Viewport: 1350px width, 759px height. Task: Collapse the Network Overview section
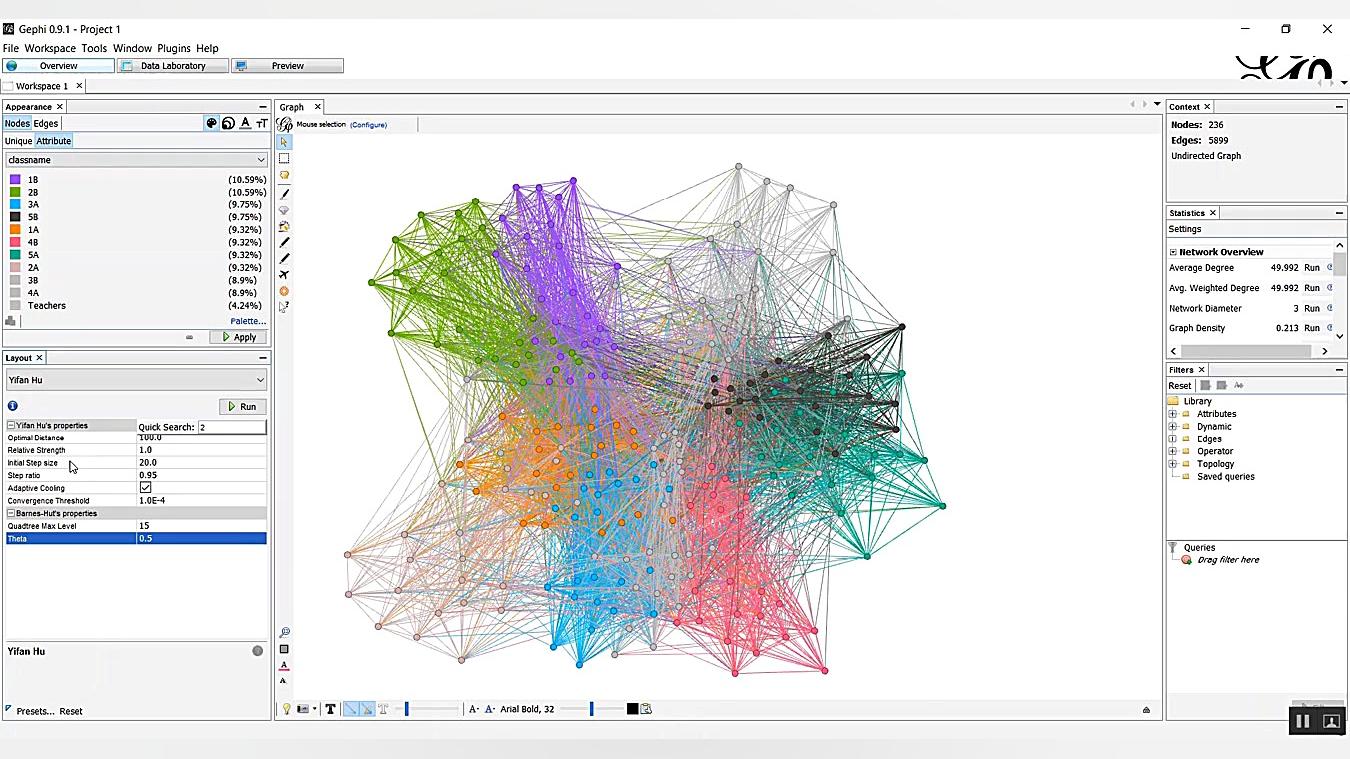coord(1173,252)
